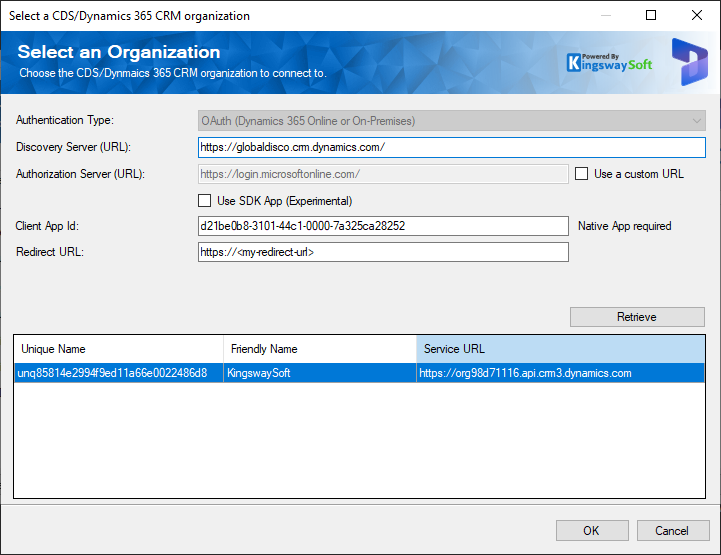Click the Redirect URL input field
This screenshot has height=555, width=721.
point(383,252)
